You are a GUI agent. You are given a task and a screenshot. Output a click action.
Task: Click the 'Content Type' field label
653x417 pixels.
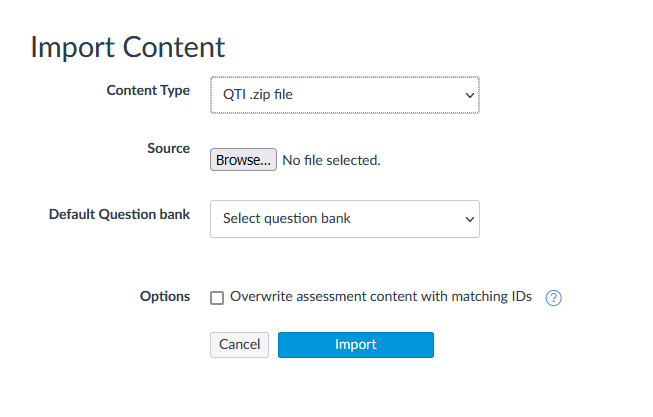[148, 90]
